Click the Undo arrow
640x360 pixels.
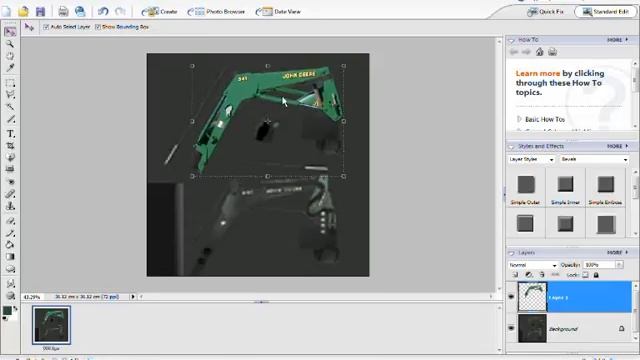[103, 11]
